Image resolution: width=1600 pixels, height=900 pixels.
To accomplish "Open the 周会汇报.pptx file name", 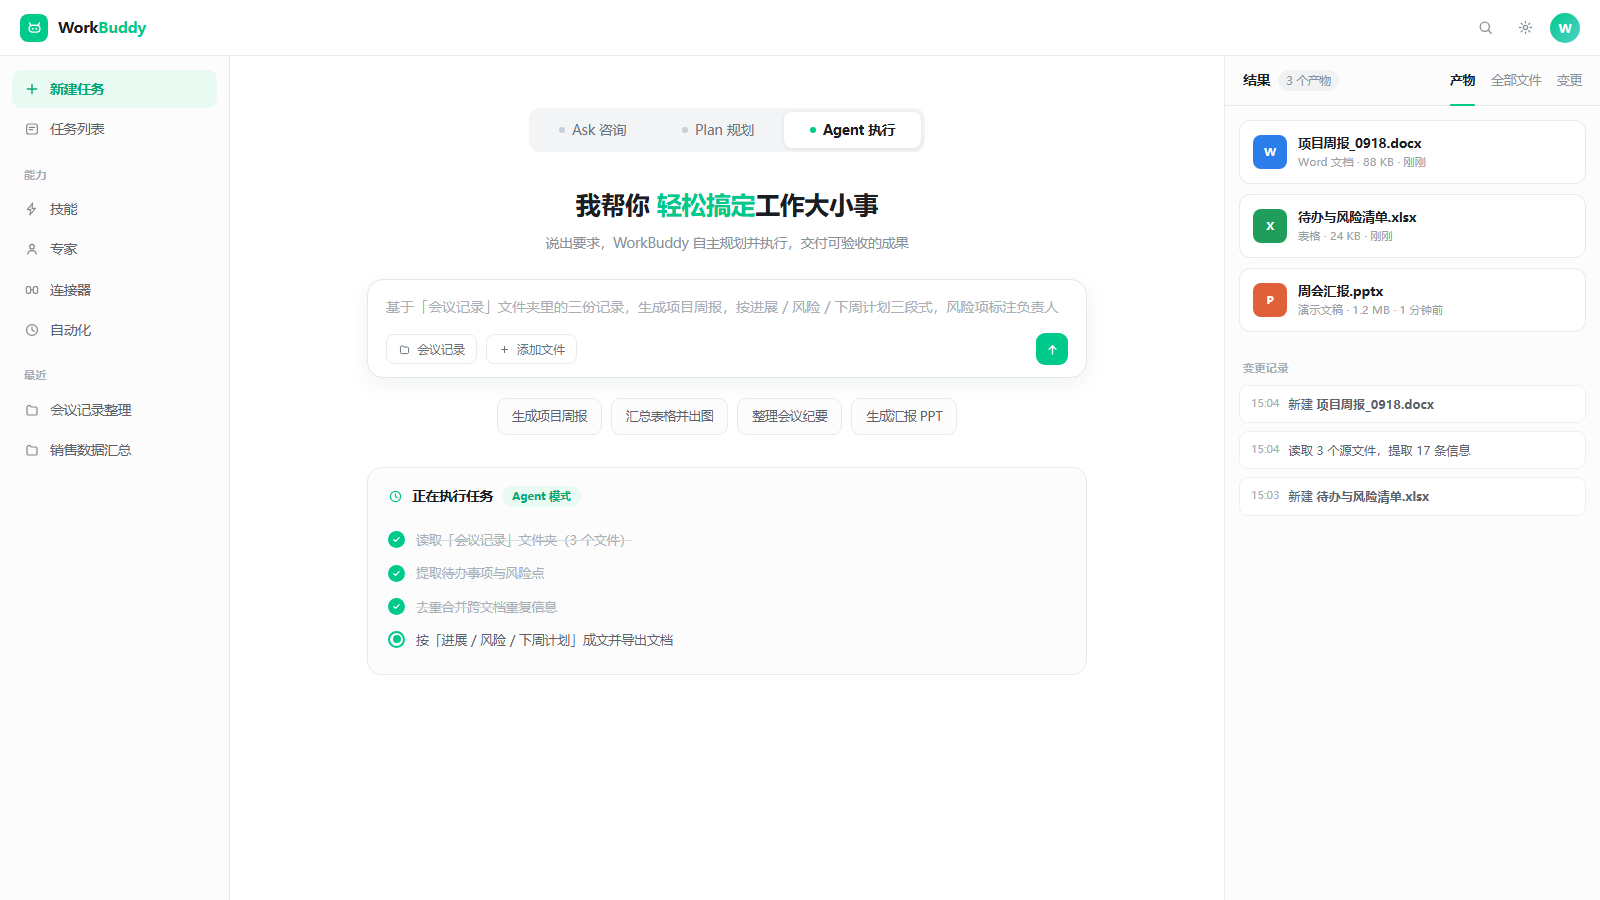I will pyautogui.click(x=1340, y=291).
